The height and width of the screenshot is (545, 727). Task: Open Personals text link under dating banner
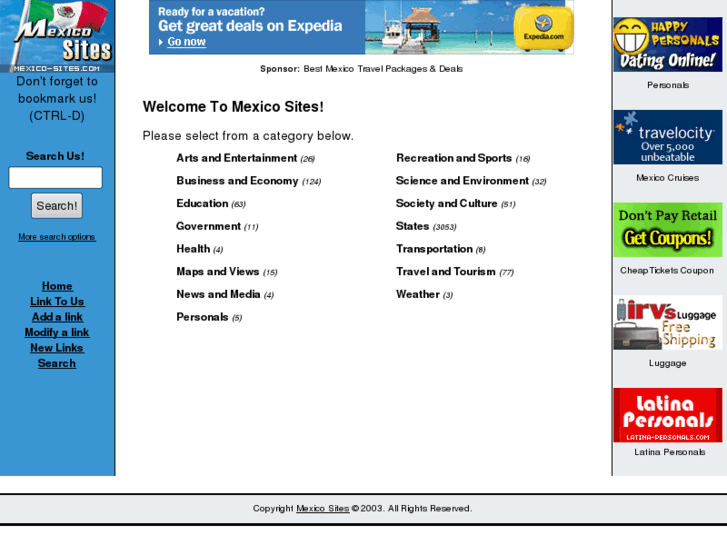coord(668,85)
